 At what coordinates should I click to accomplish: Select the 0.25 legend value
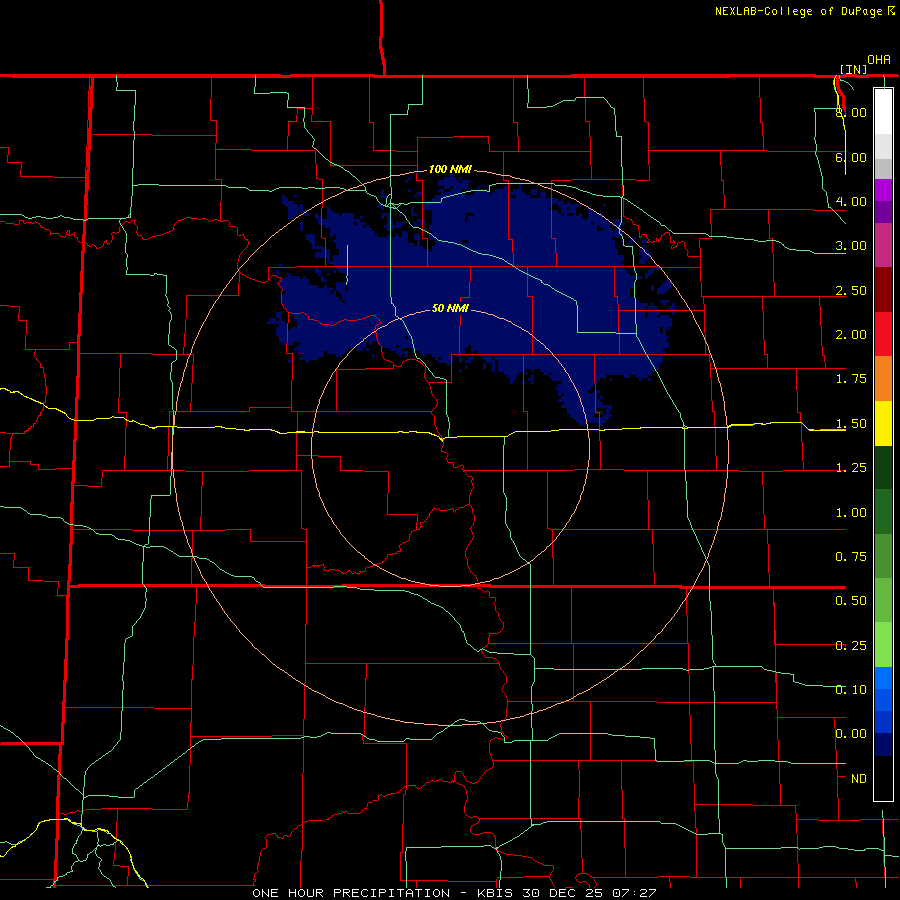[x=851, y=646]
